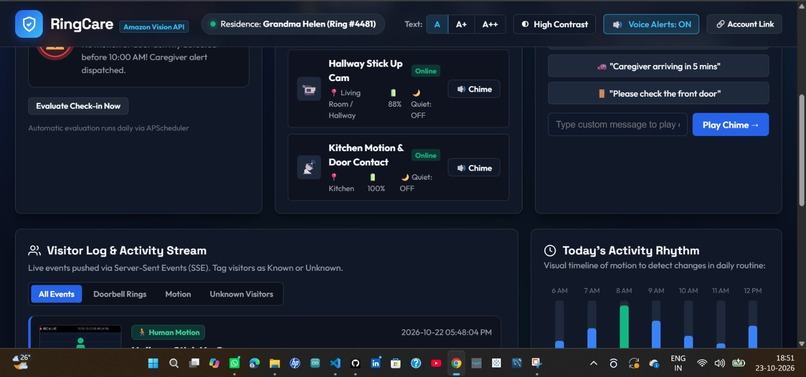Open GitHub Desktop from taskbar

pos(355,363)
